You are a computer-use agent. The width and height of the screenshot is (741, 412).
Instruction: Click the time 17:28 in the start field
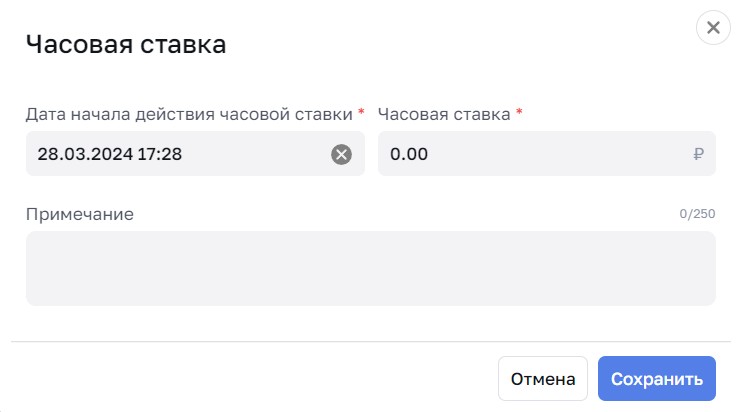160,154
